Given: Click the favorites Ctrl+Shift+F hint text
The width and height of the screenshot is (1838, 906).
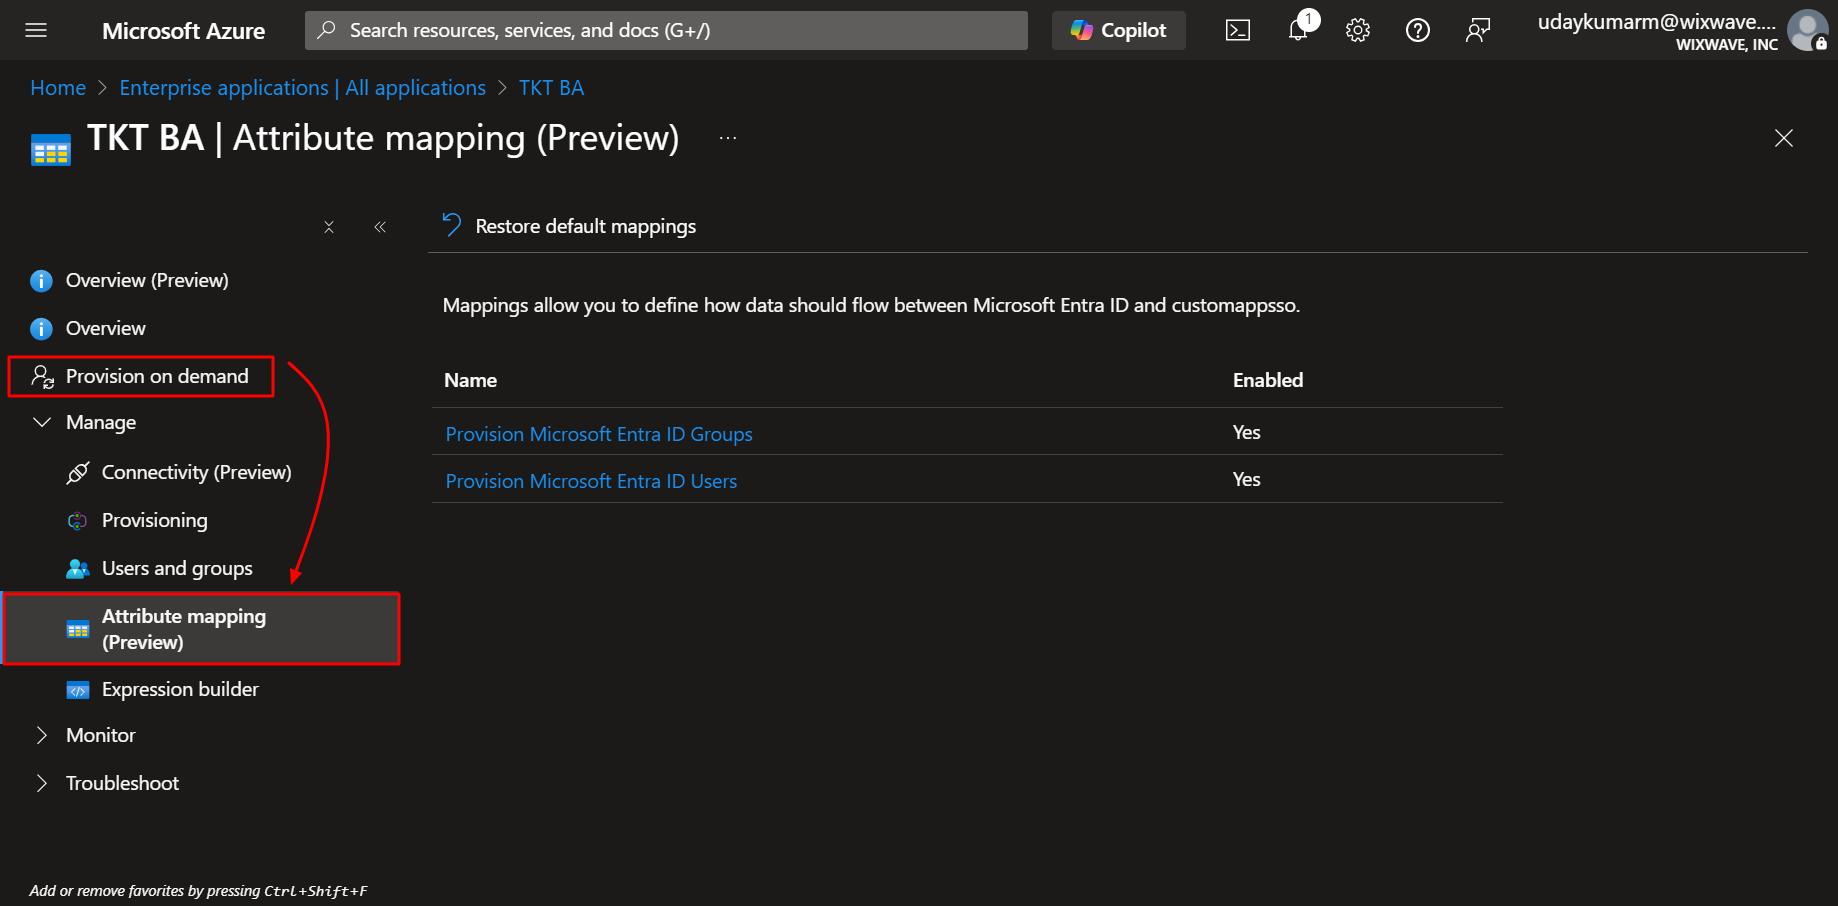Looking at the screenshot, I should pyautogui.click(x=198, y=891).
